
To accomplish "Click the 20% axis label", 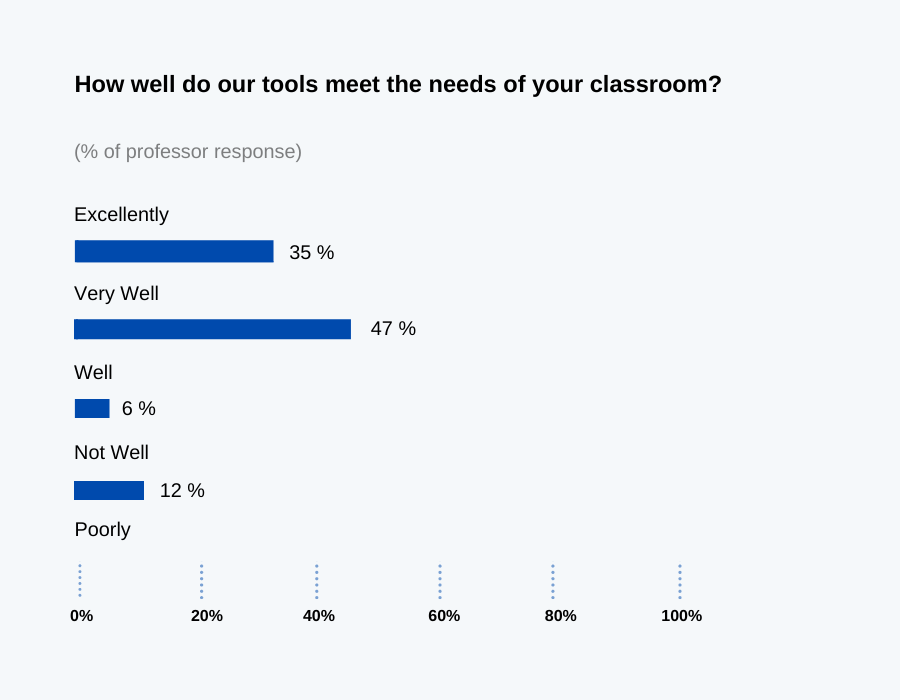I will (207, 616).
